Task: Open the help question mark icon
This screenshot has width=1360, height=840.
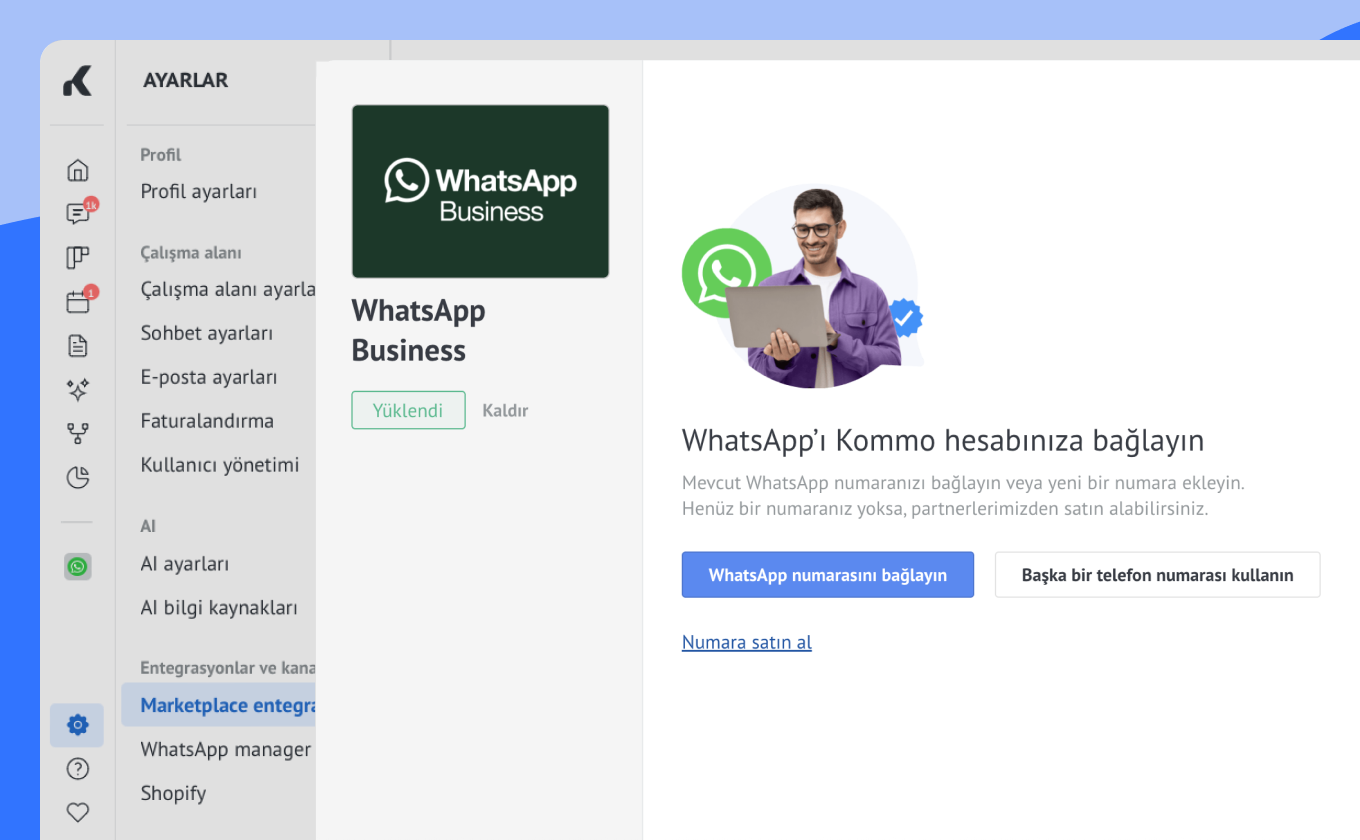Action: click(x=77, y=769)
